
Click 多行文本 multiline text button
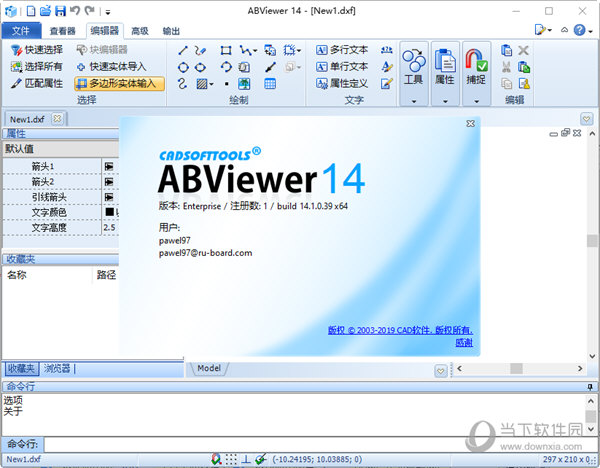[342, 50]
